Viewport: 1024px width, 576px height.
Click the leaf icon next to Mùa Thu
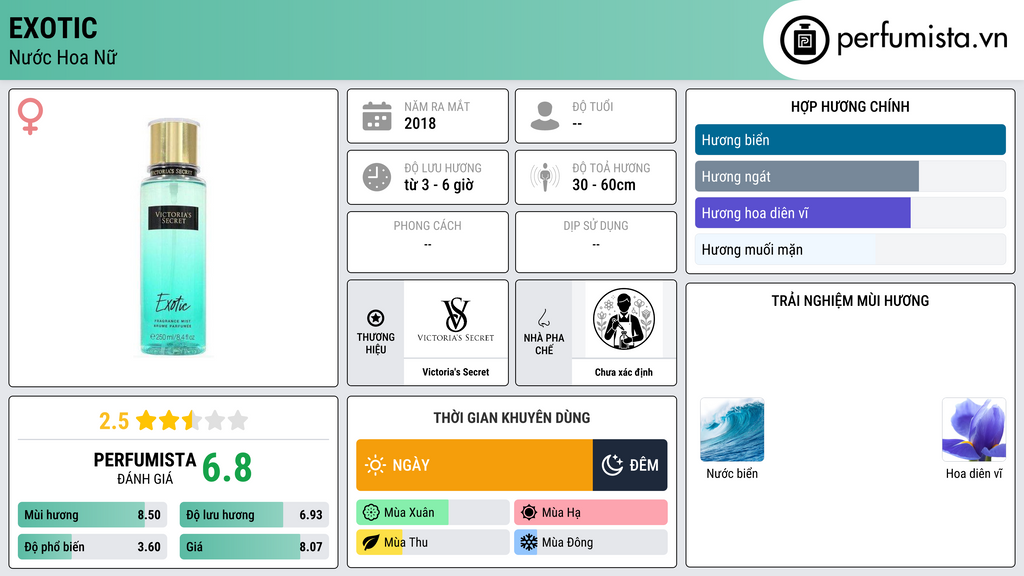[371, 542]
